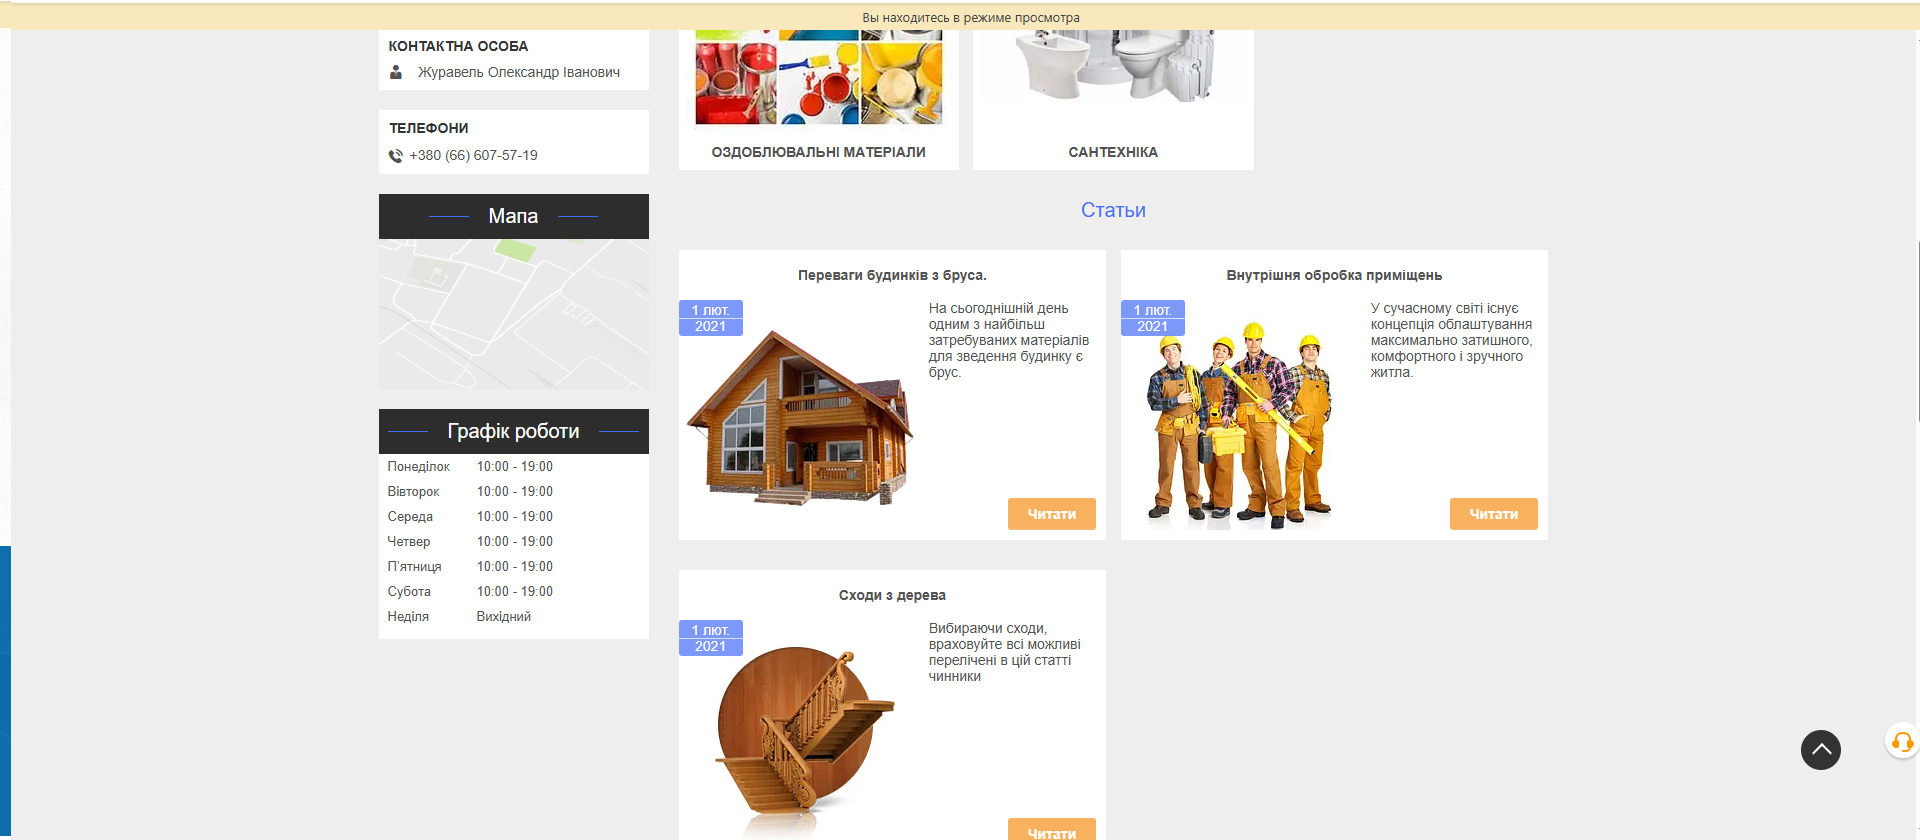Open the Оздоблювальні матеріали category
Image resolution: width=1920 pixels, height=840 pixels.
click(818, 152)
